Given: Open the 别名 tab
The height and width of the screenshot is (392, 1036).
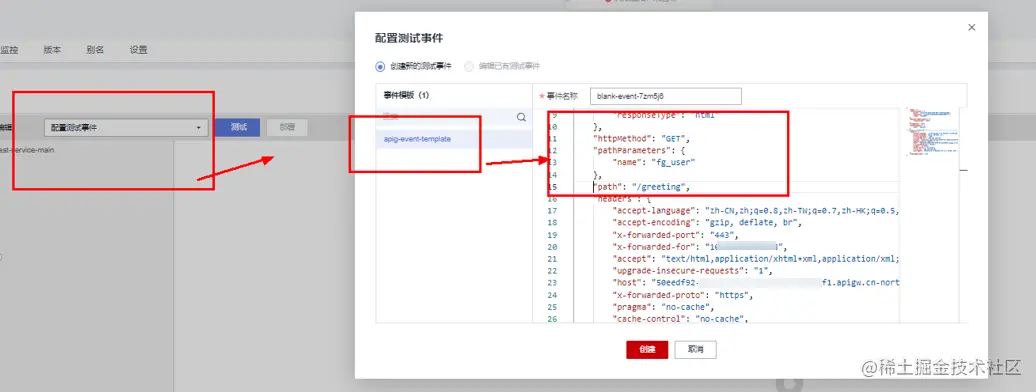Looking at the screenshot, I should tap(95, 50).
